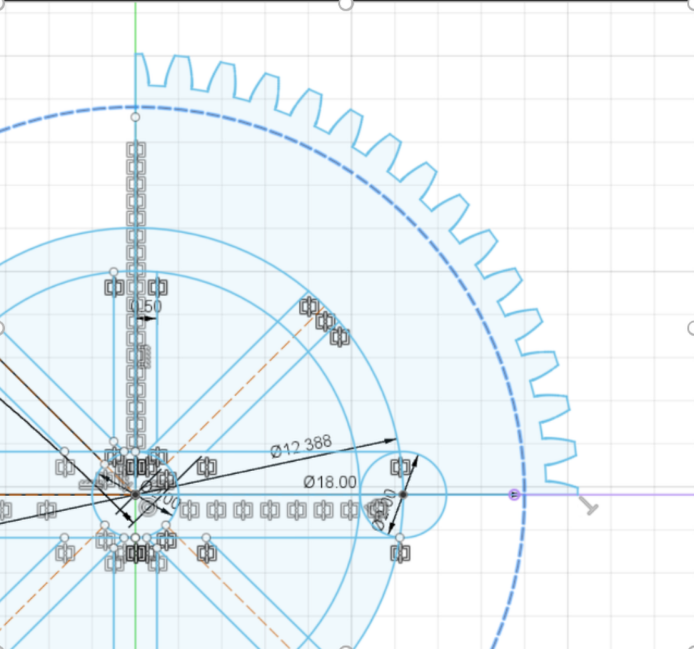Select the small circle's right edge
This screenshot has width=694, height=649.
coord(446,494)
